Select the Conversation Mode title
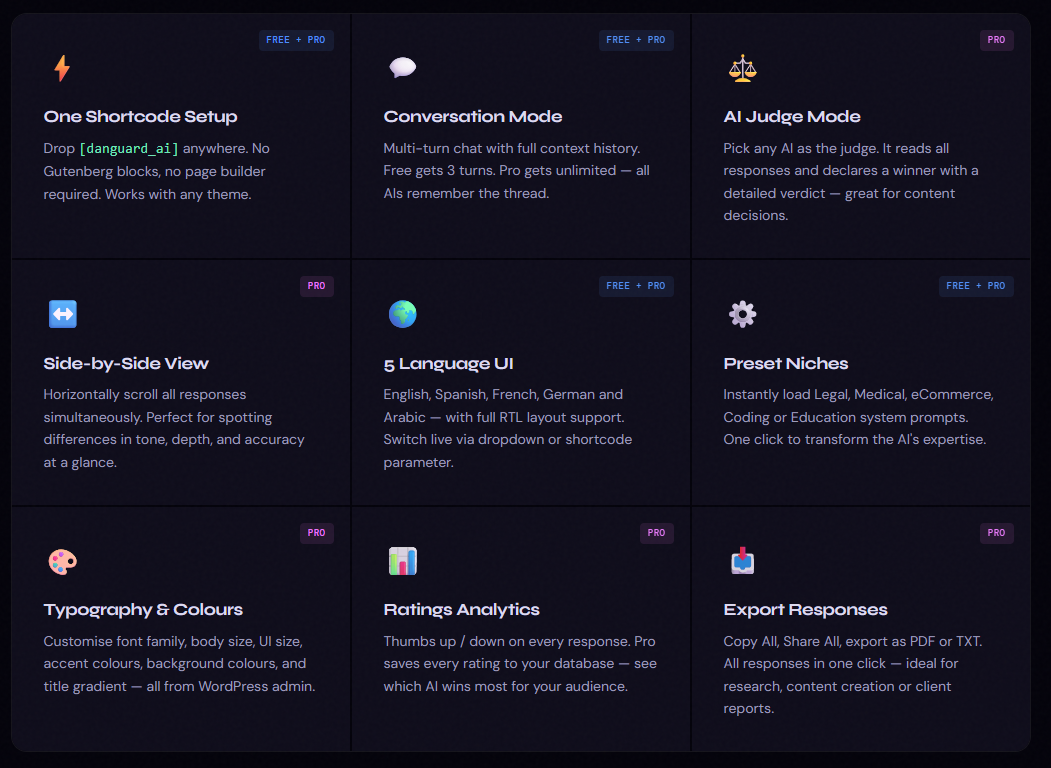The height and width of the screenshot is (768, 1051). (473, 117)
